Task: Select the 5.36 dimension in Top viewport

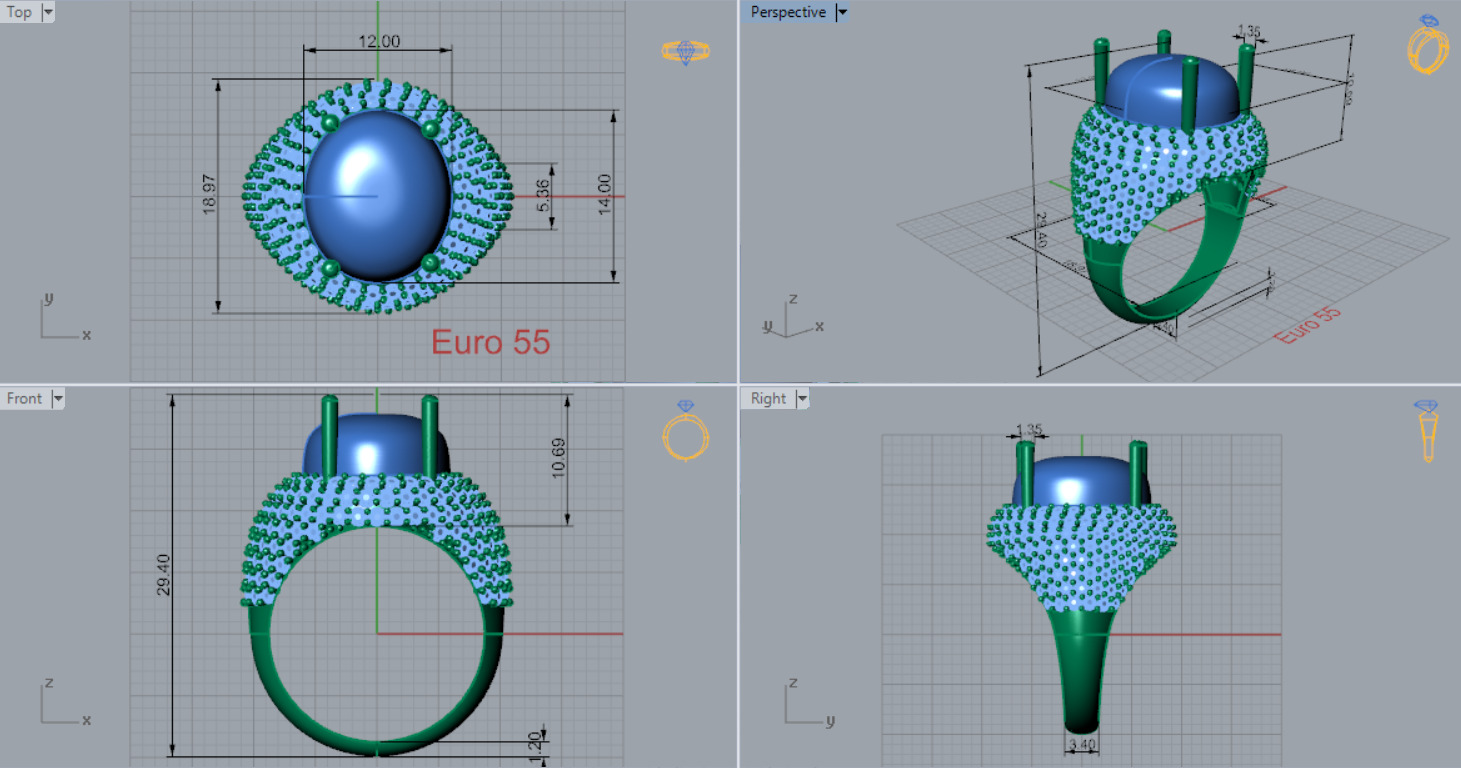Action: (543, 197)
